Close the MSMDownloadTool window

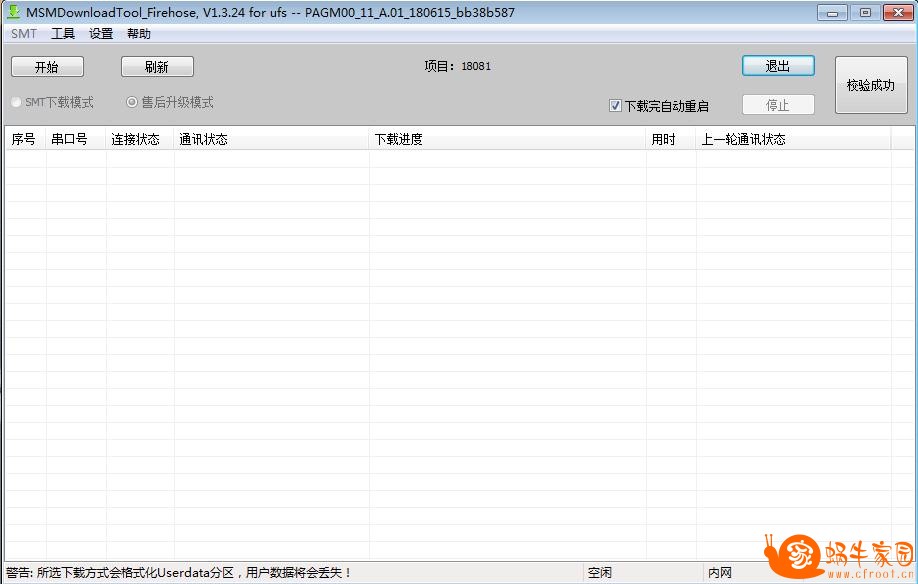(x=898, y=12)
